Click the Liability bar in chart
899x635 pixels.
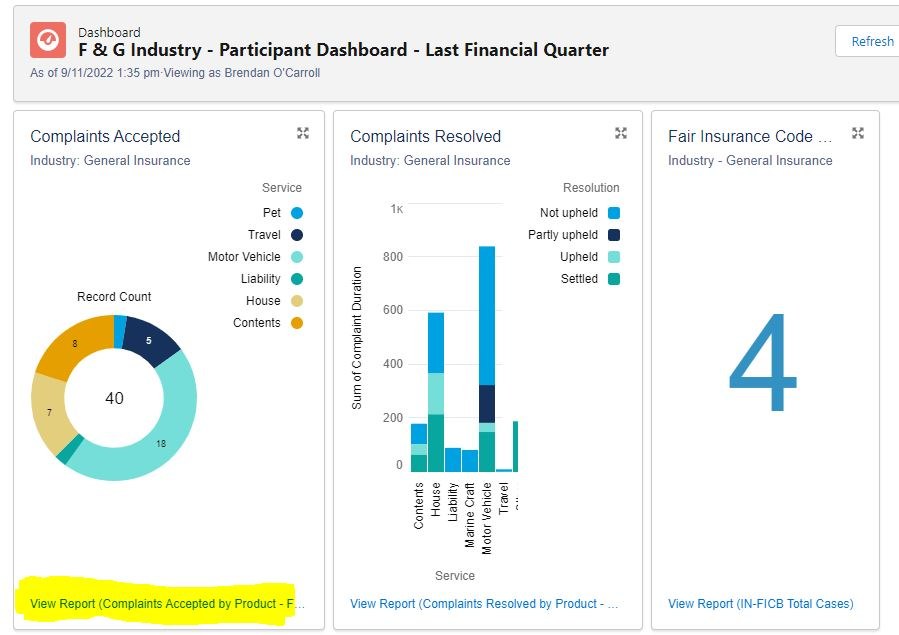[453, 460]
